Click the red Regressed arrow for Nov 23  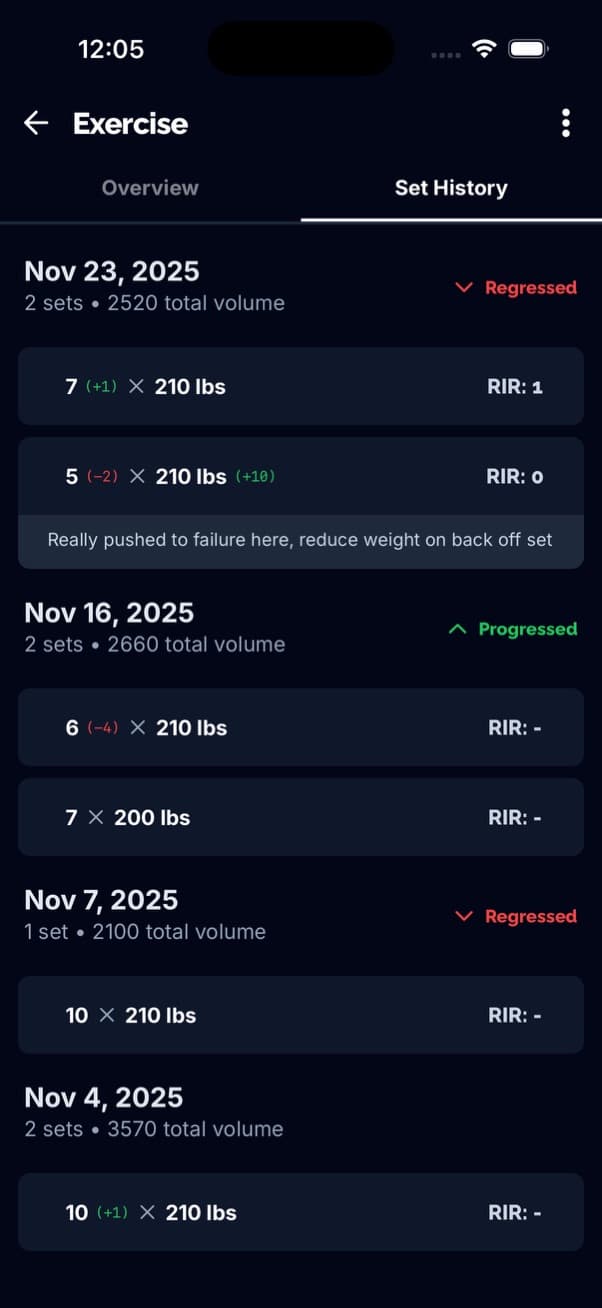[x=463, y=287]
